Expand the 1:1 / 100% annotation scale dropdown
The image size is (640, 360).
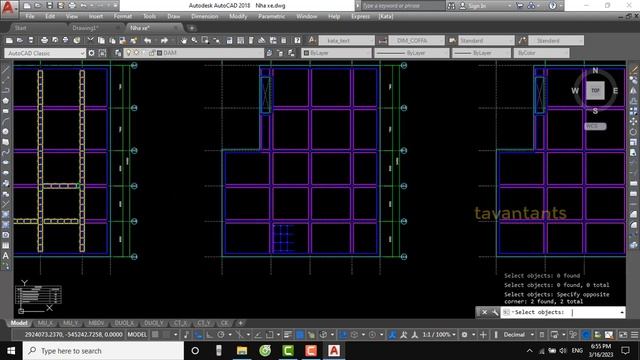[439, 335]
